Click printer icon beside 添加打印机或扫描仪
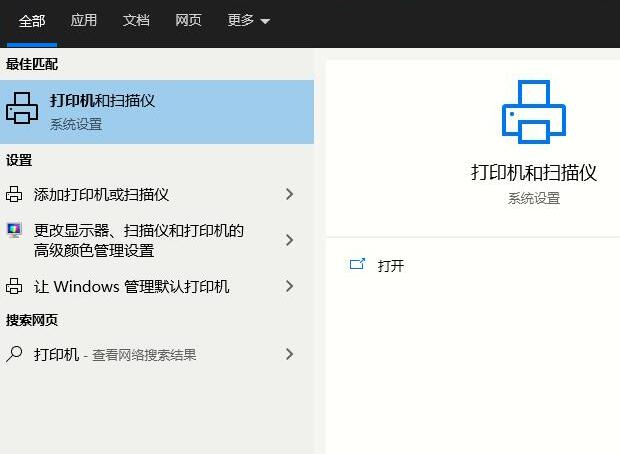Viewport: 620px width, 454px height. 14,194
